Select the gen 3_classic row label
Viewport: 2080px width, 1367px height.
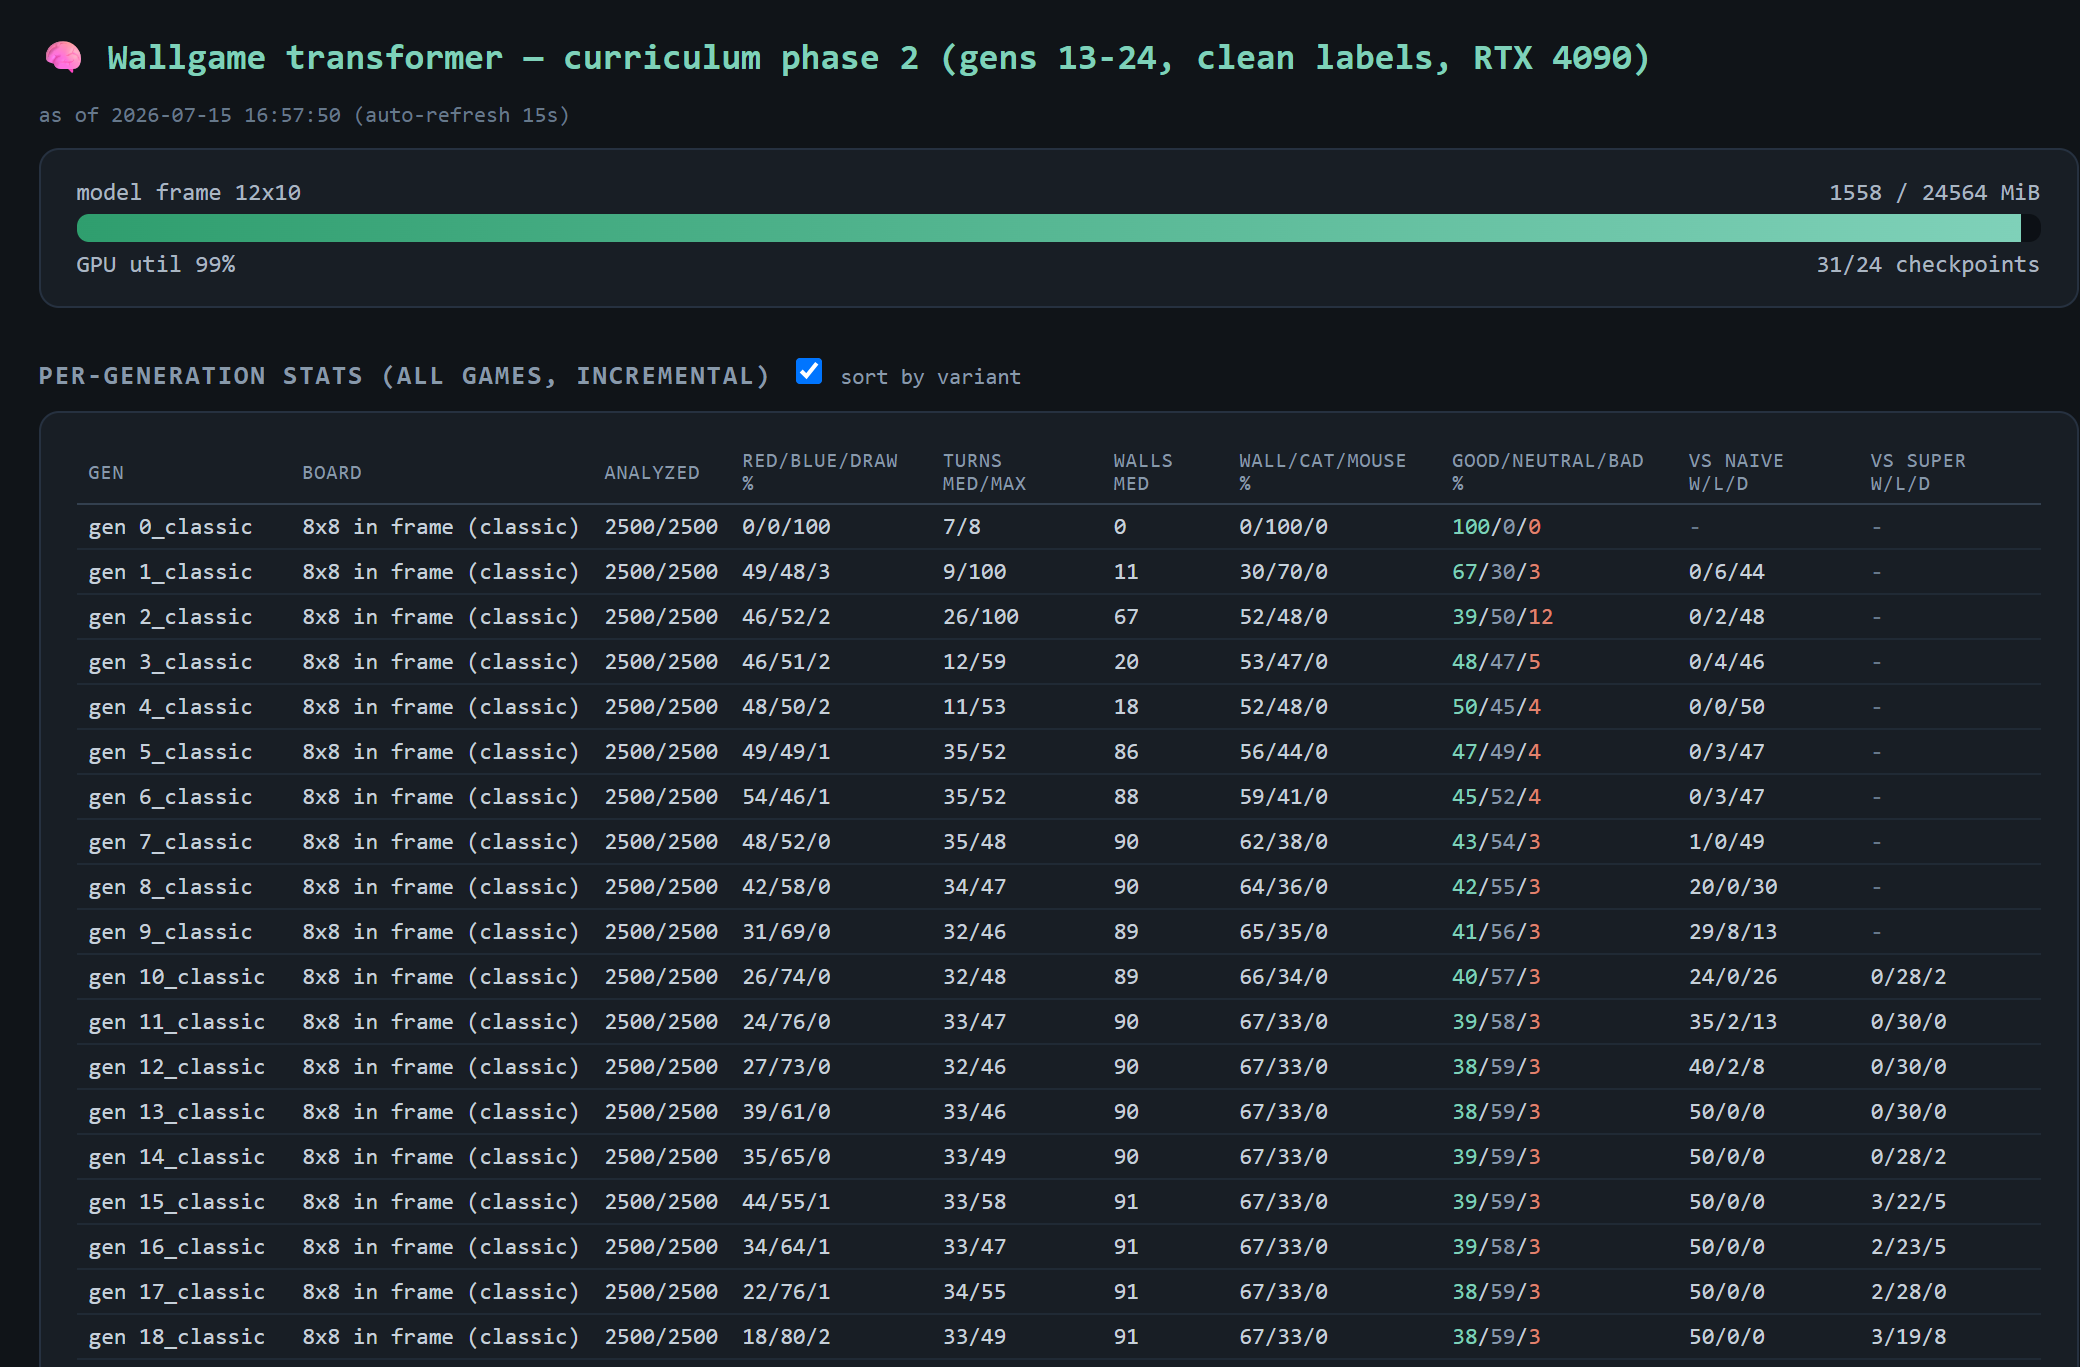tap(170, 662)
